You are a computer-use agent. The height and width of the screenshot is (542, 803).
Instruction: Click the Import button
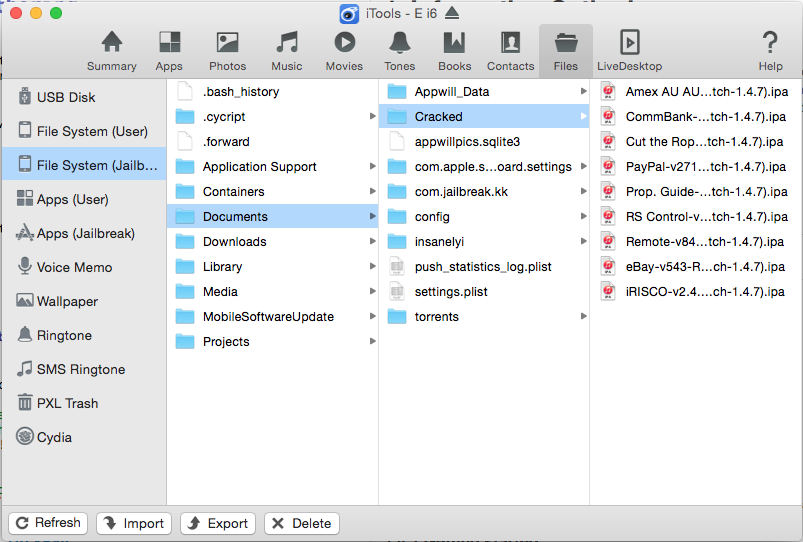[134, 523]
